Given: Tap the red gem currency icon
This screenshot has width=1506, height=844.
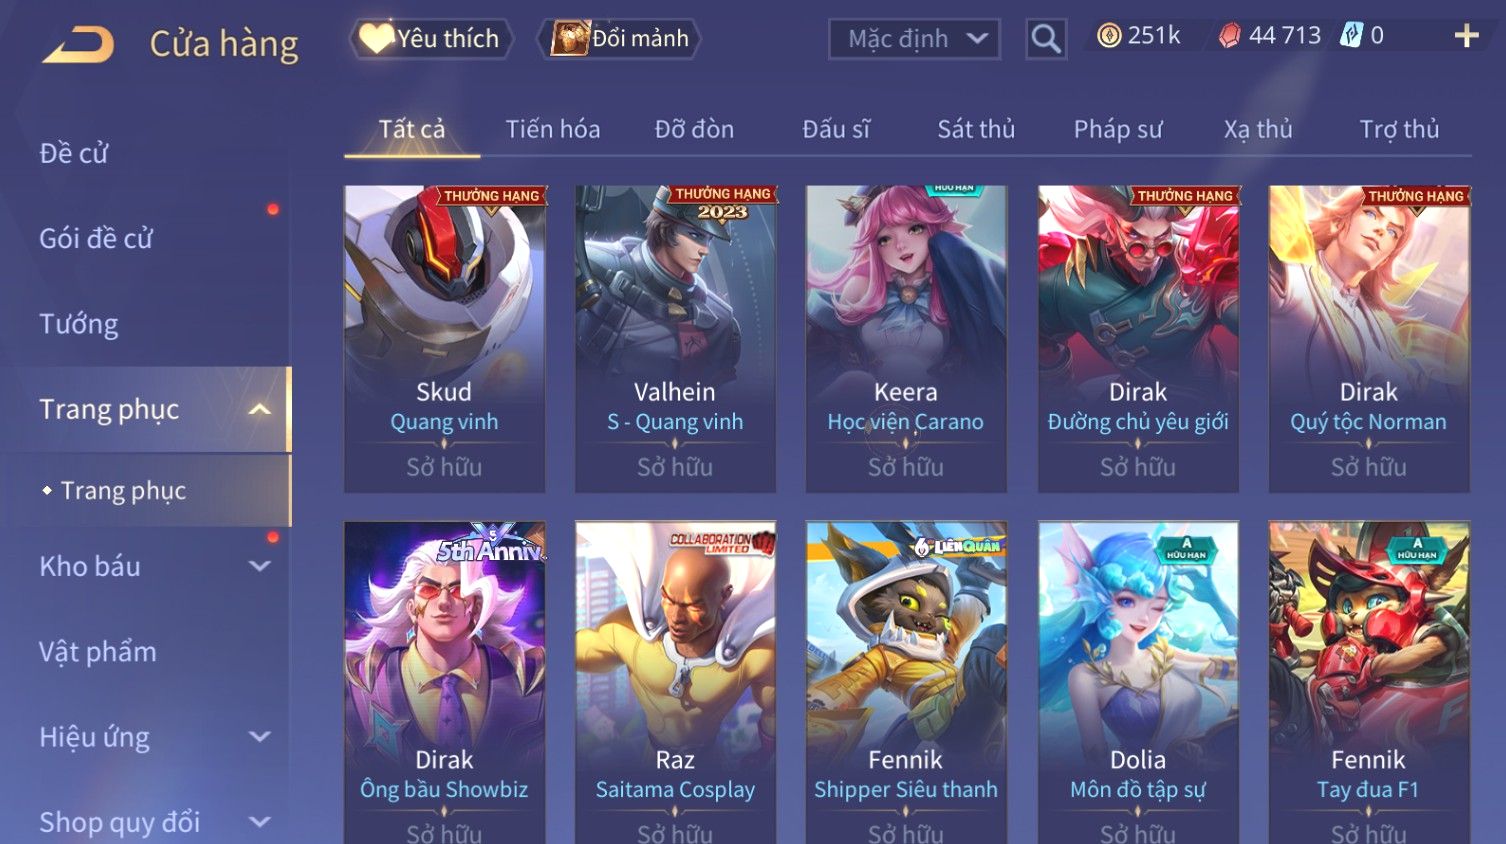Looking at the screenshot, I should (x=1230, y=36).
